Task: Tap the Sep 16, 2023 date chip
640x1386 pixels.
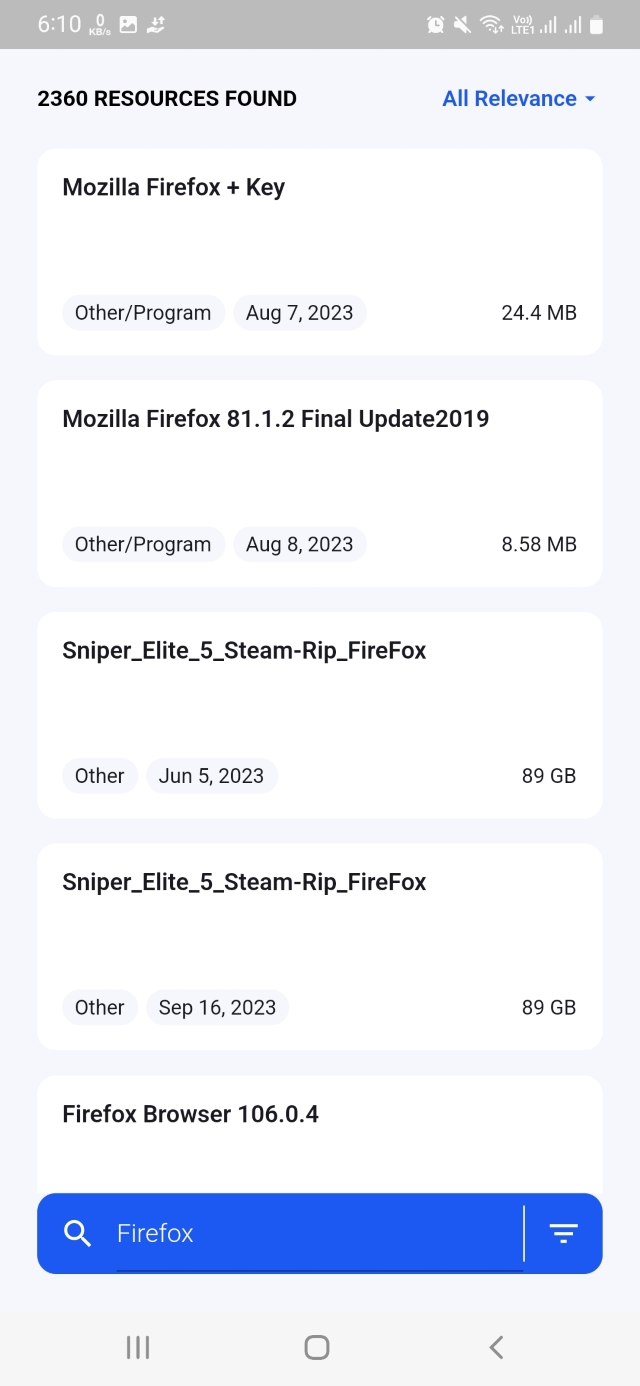Action: pos(217,1008)
